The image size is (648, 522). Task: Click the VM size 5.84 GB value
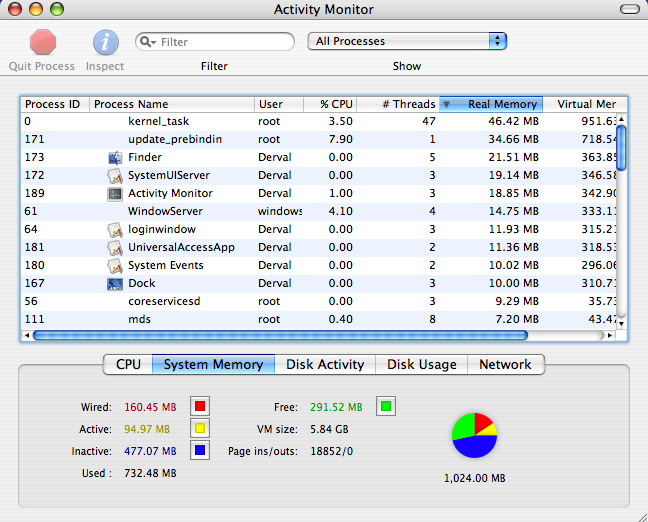pos(329,429)
